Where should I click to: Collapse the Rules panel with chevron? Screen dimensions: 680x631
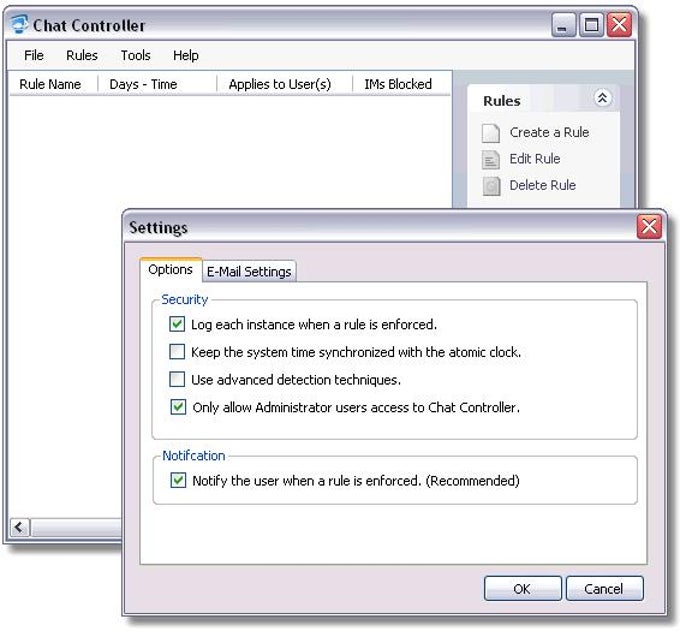click(x=602, y=98)
